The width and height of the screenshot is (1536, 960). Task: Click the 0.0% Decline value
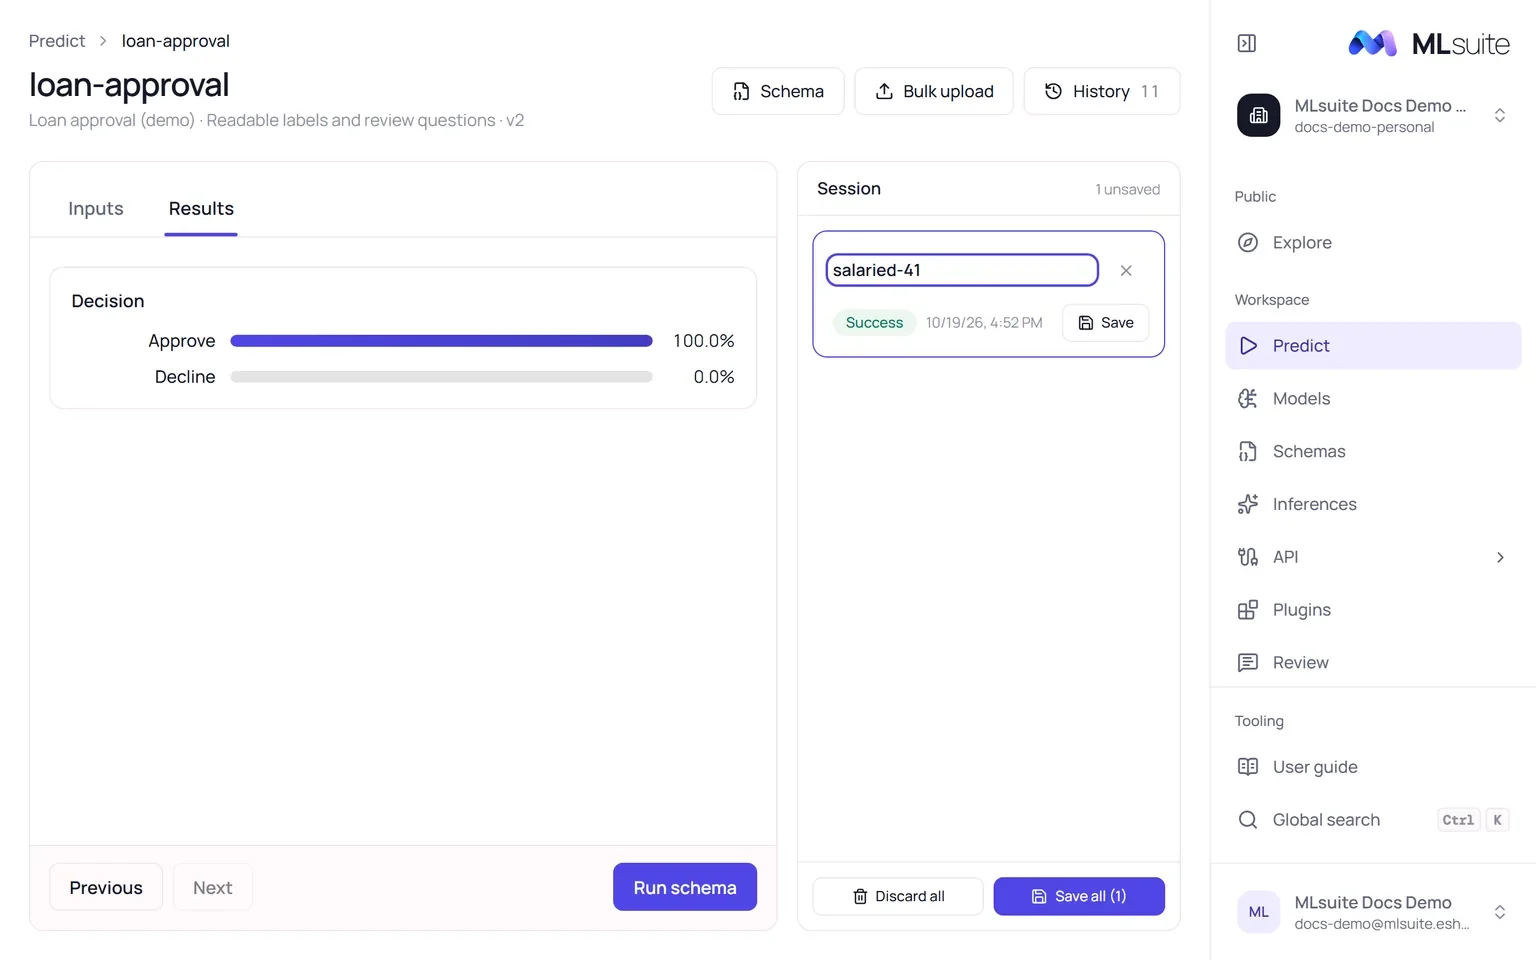(x=714, y=377)
